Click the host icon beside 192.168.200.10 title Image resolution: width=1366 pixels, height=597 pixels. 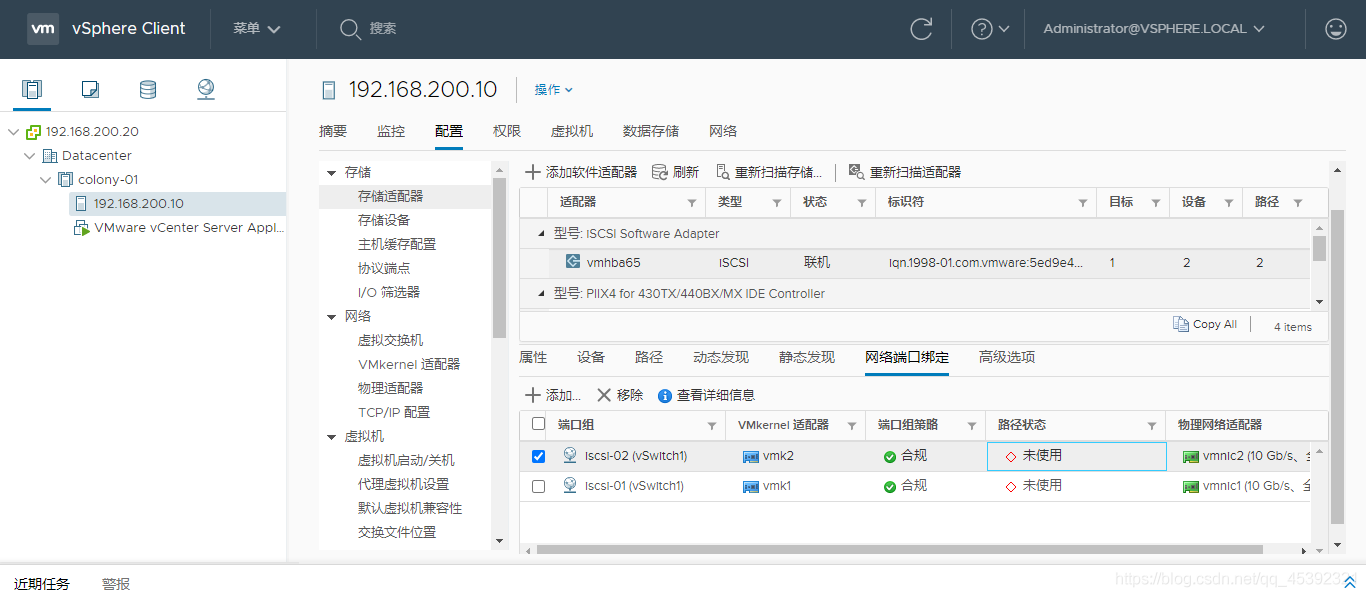(x=329, y=90)
